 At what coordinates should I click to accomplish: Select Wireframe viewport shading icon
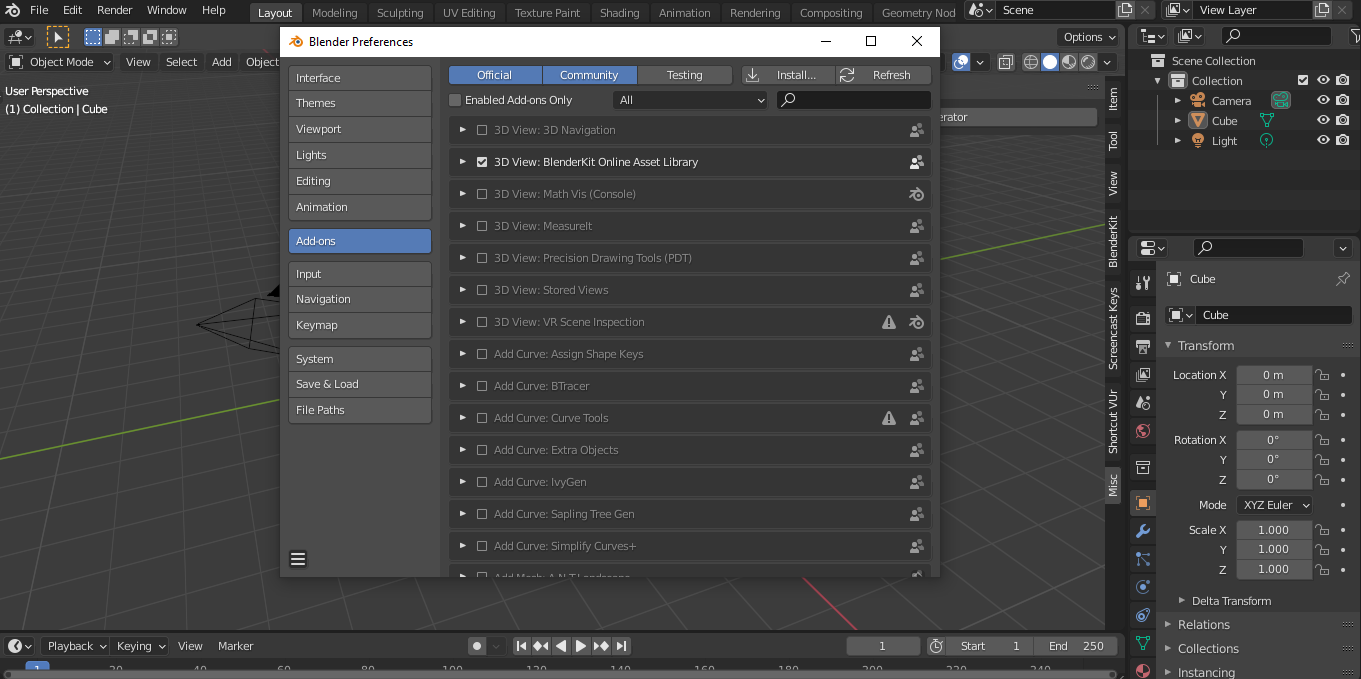point(1031,62)
